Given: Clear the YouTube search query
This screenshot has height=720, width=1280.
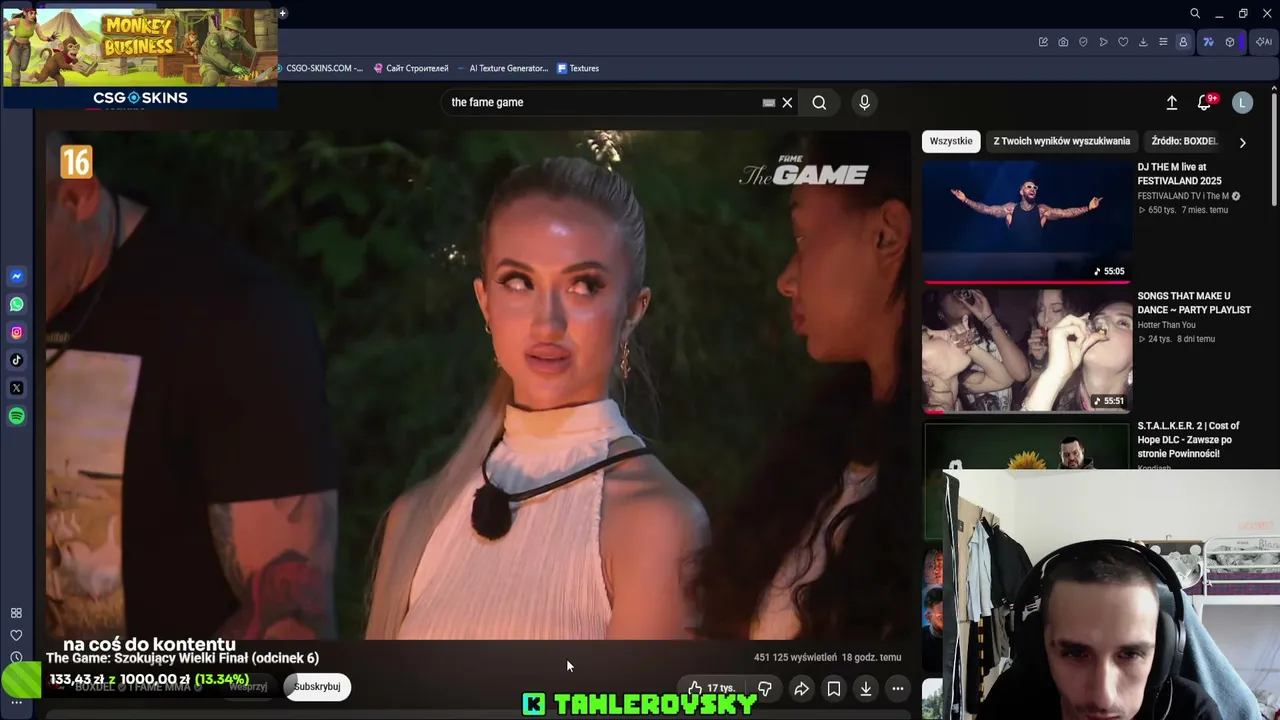Looking at the screenshot, I should tap(787, 102).
